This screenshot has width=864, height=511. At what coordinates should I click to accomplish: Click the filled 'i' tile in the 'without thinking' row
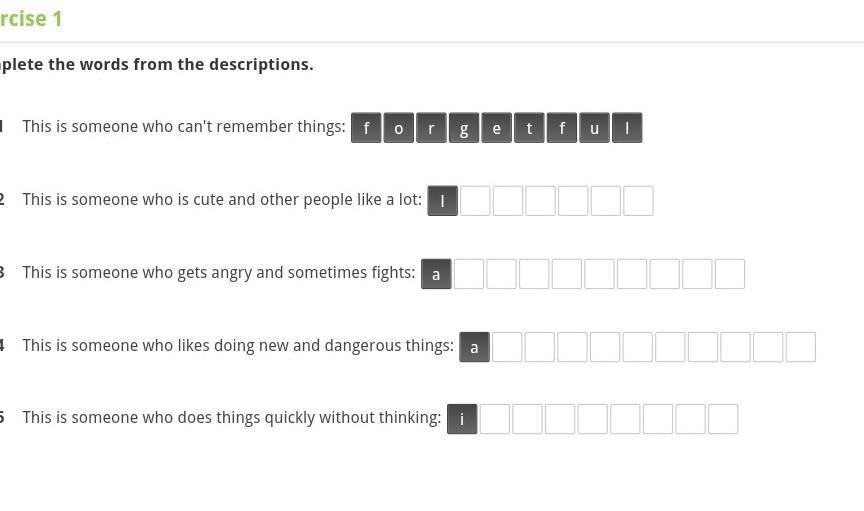tap(462, 419)
